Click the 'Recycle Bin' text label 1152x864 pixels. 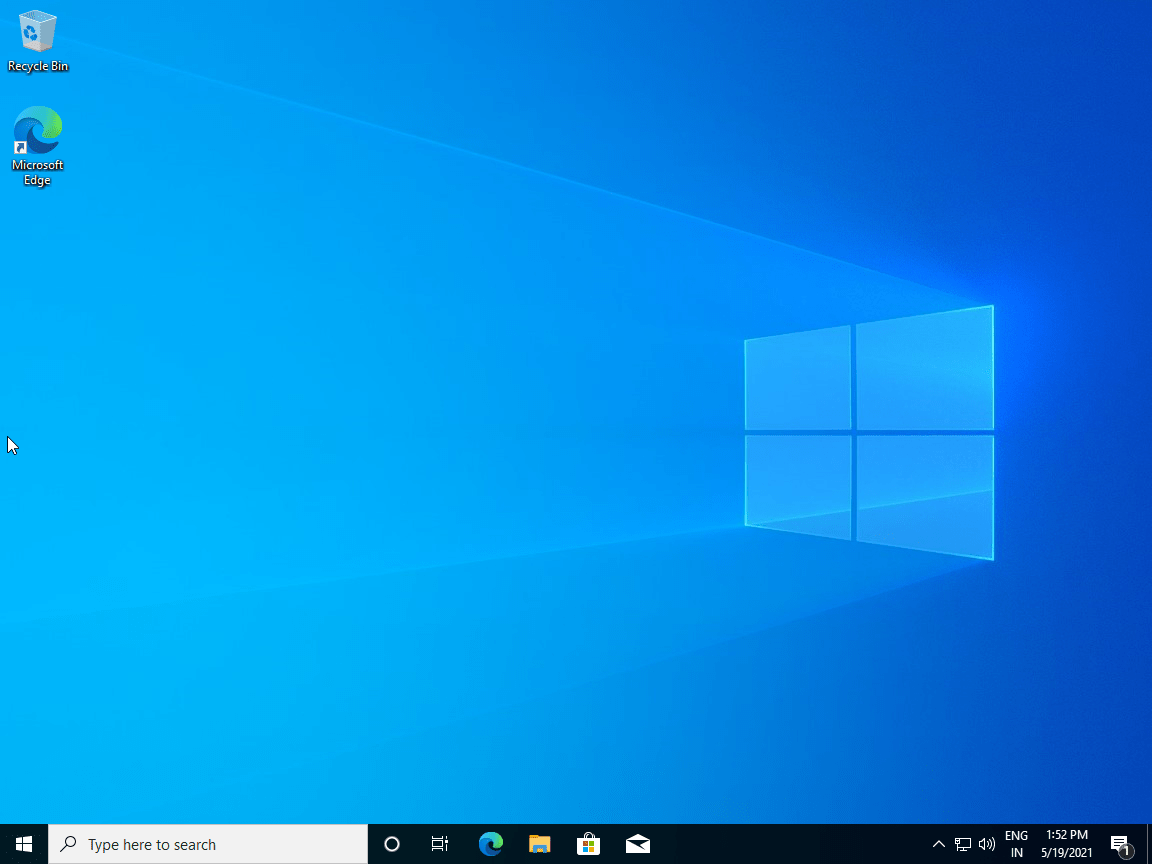pyautogui.click(x=37, y=66)
